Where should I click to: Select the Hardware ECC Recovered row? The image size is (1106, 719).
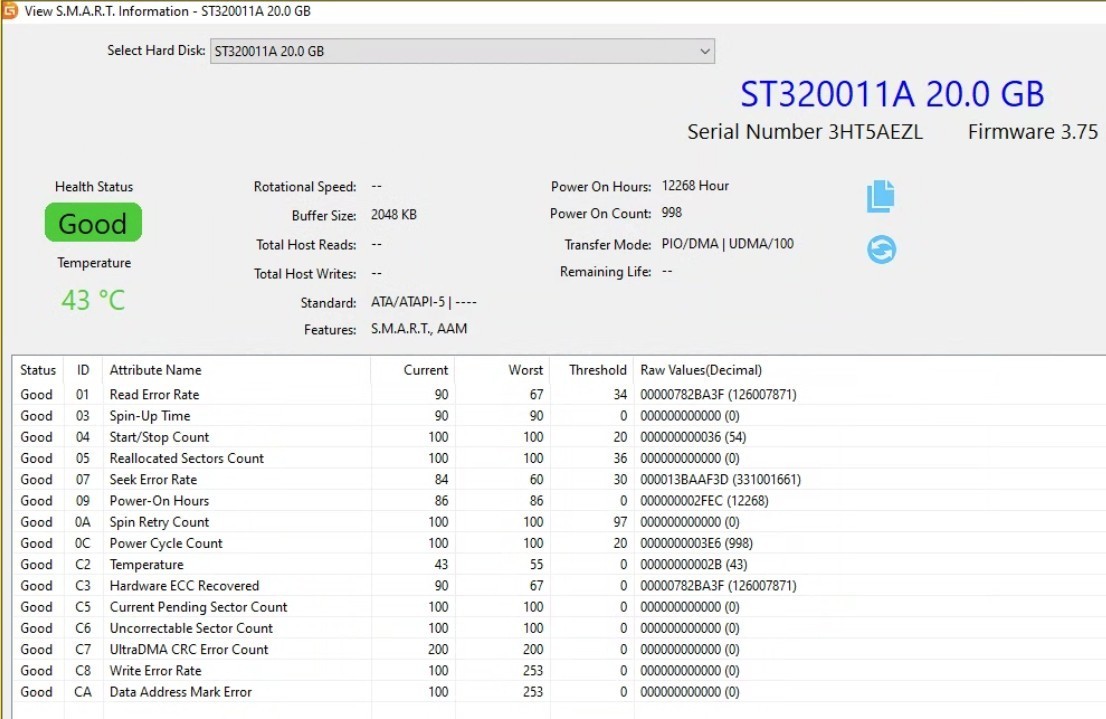(559, 586)
